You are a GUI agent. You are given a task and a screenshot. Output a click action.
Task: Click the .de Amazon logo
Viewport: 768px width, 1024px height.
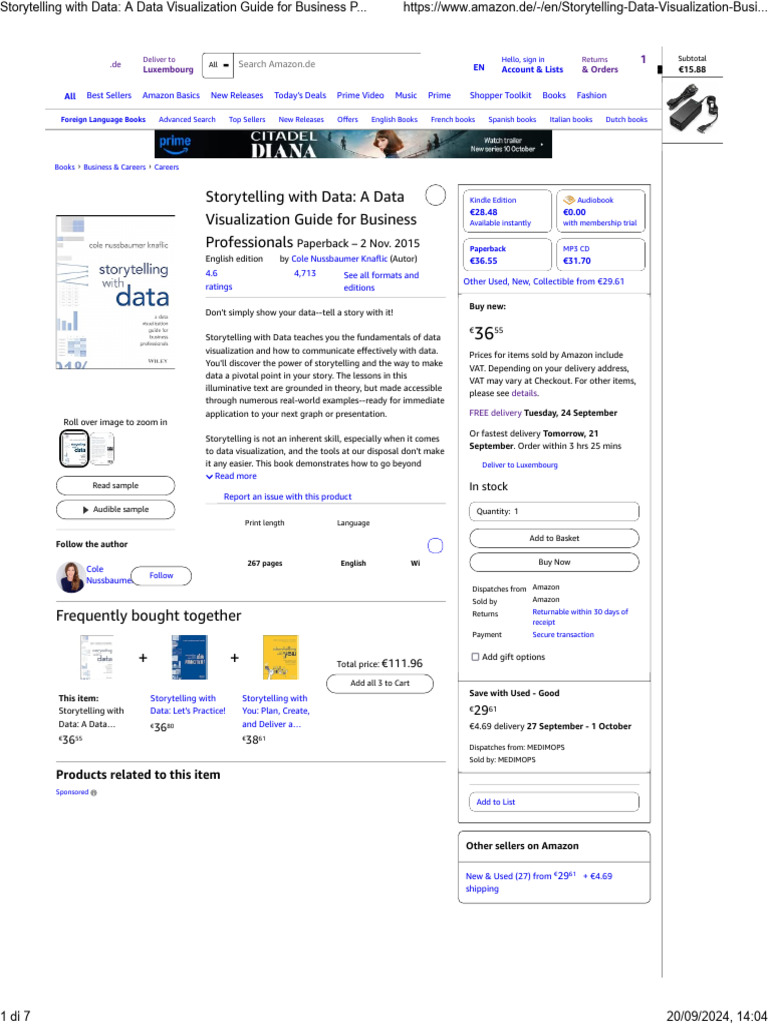click(116, 65)
